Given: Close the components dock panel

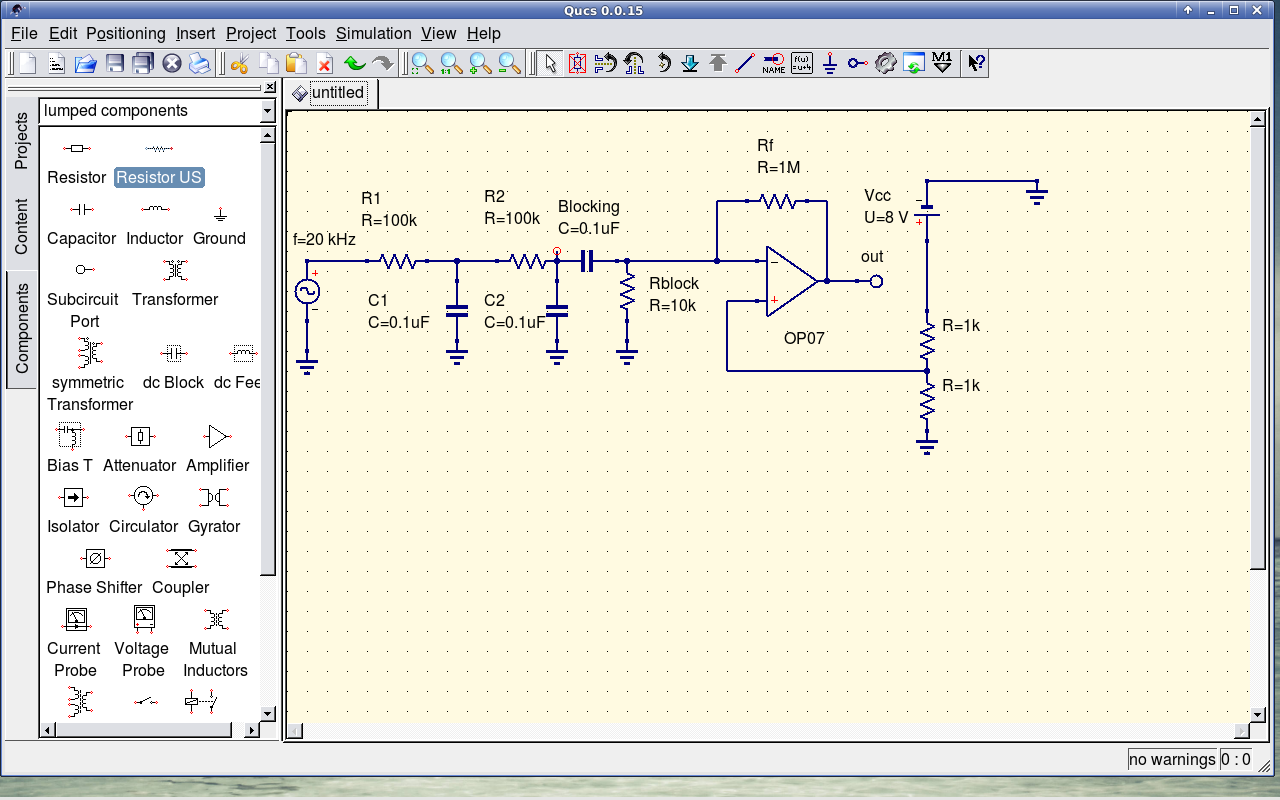Looking at the screenshot, I should (269, 87).
